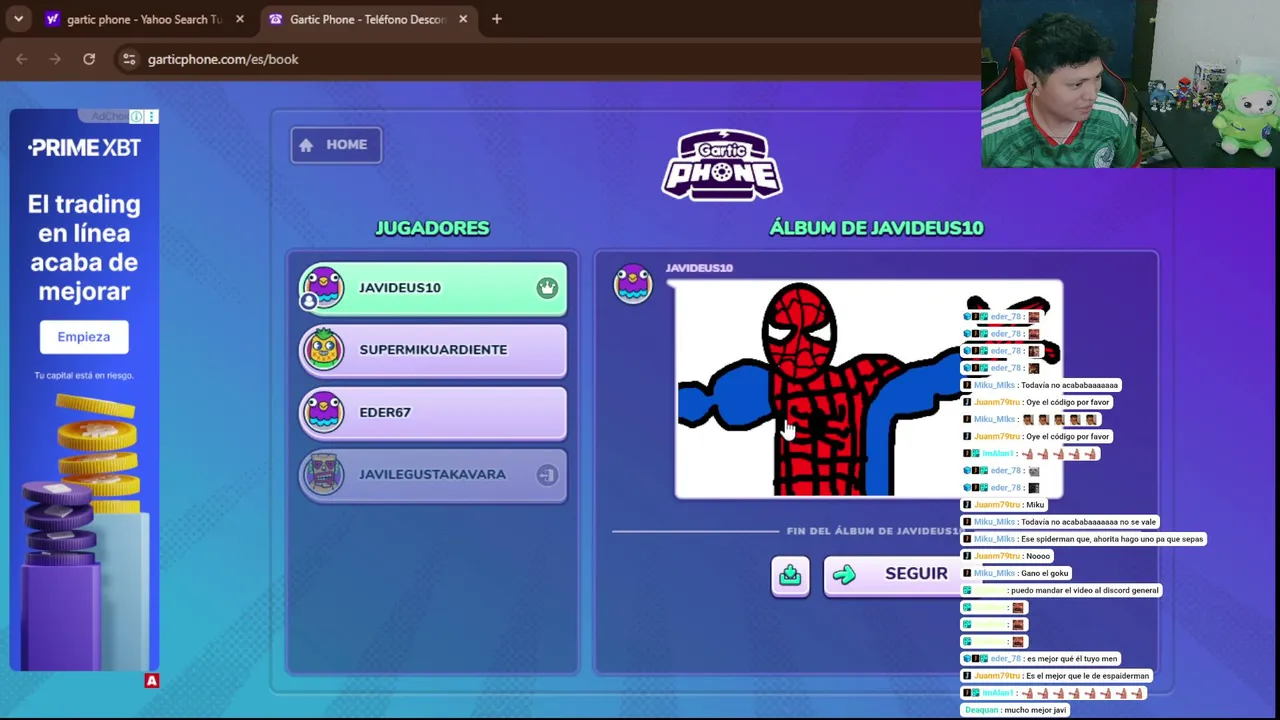The height and width of the screenshot is (720, 1280).
Task: View site information icon beside URL
Action: pos(129,59)
